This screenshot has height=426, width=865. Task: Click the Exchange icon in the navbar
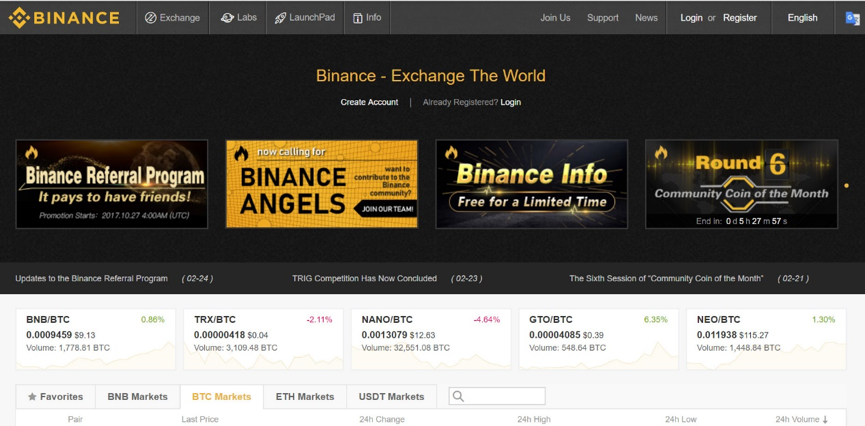tap(151, 18)
